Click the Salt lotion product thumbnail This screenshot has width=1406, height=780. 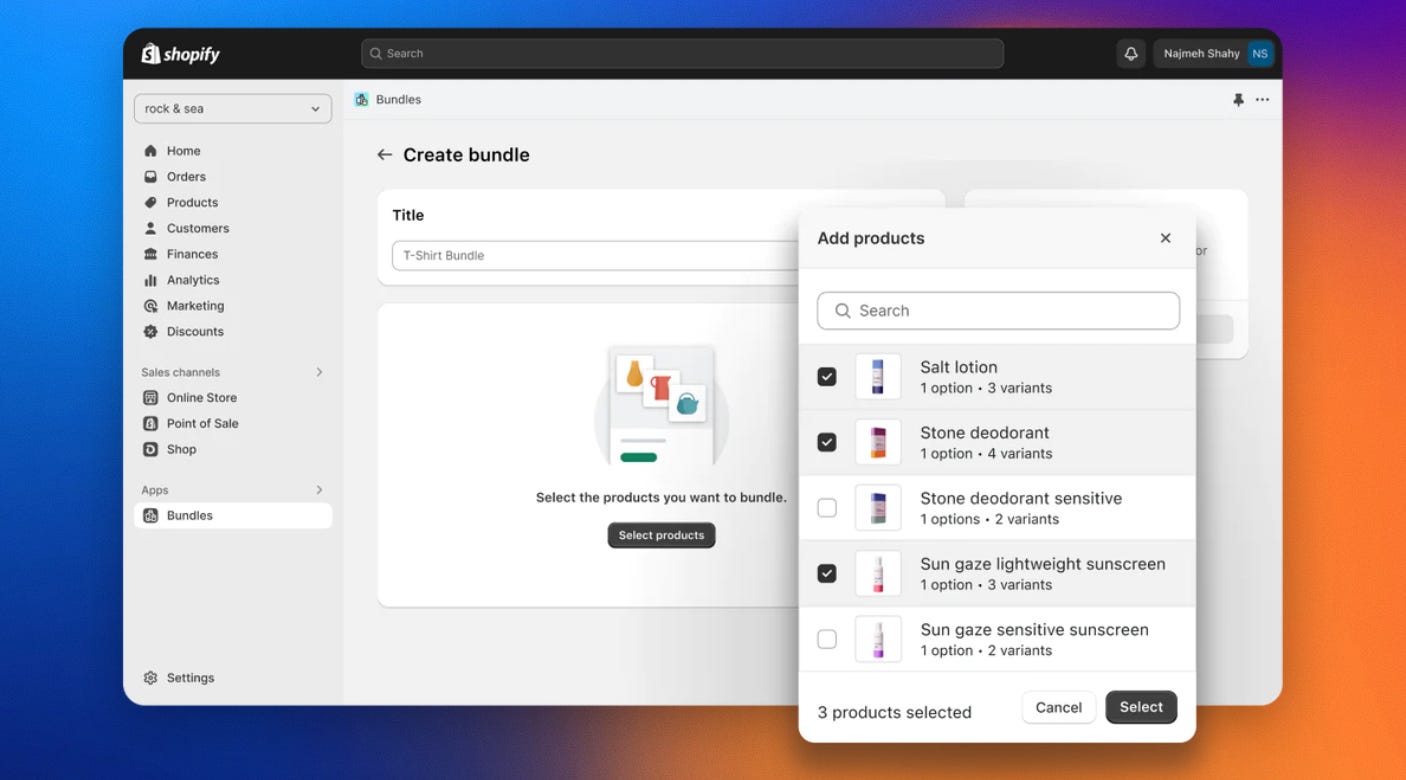pos(878,377)
